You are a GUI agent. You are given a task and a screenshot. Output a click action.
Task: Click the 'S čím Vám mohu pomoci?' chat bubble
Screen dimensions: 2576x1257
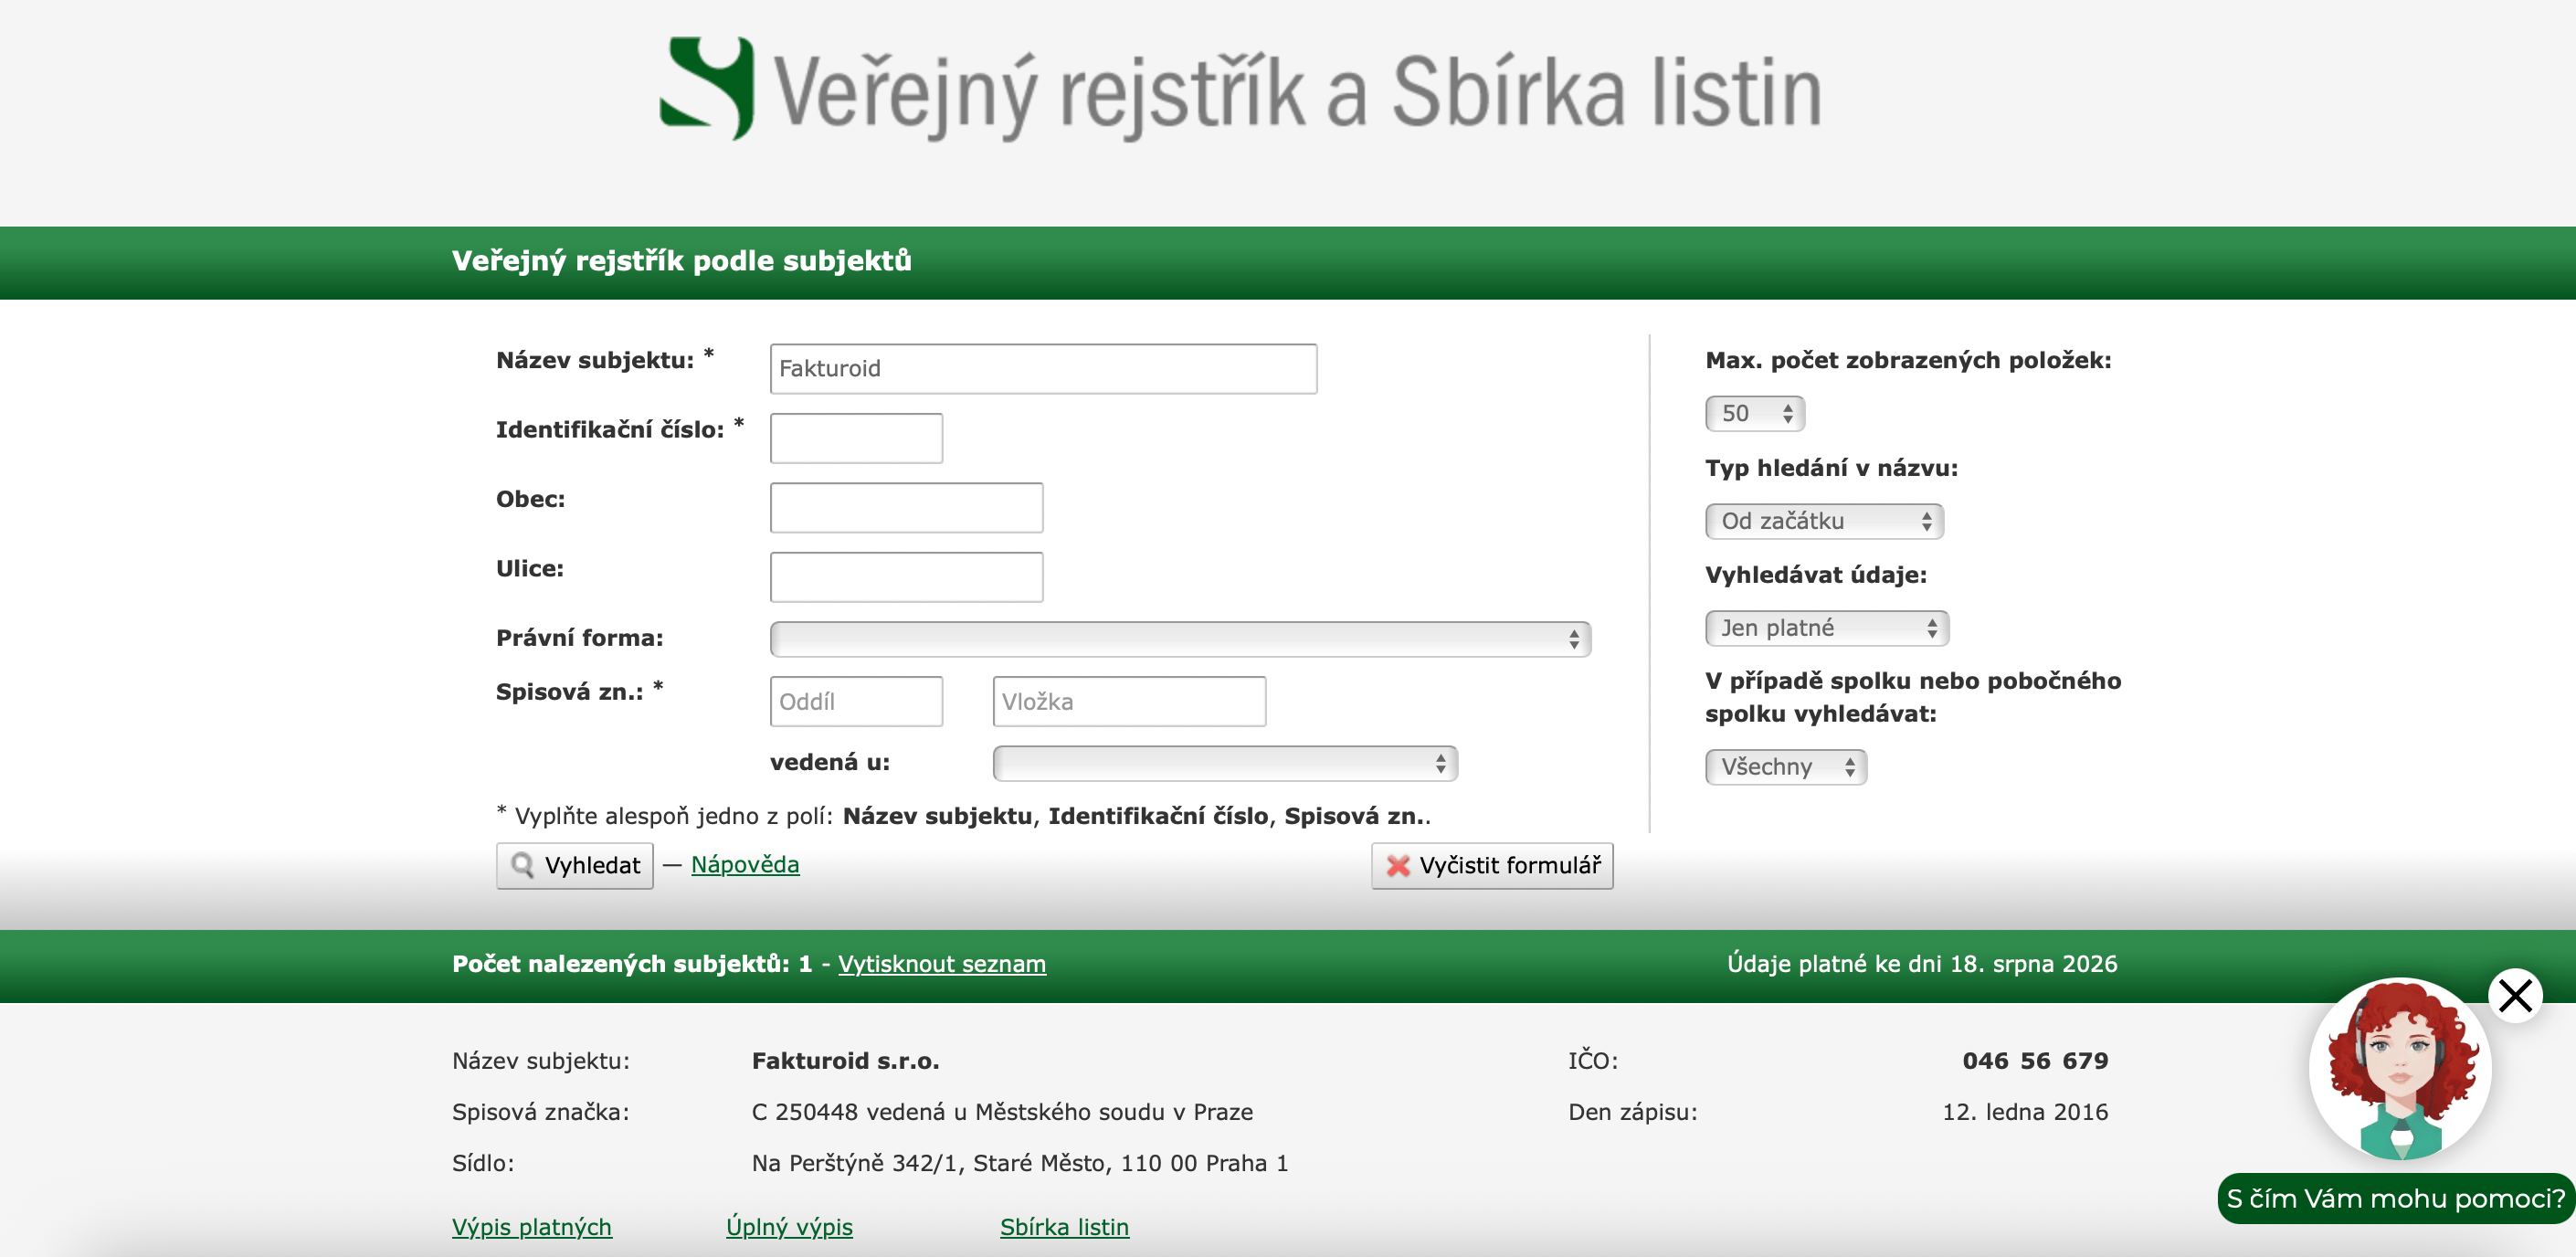click(2395, 1198)
